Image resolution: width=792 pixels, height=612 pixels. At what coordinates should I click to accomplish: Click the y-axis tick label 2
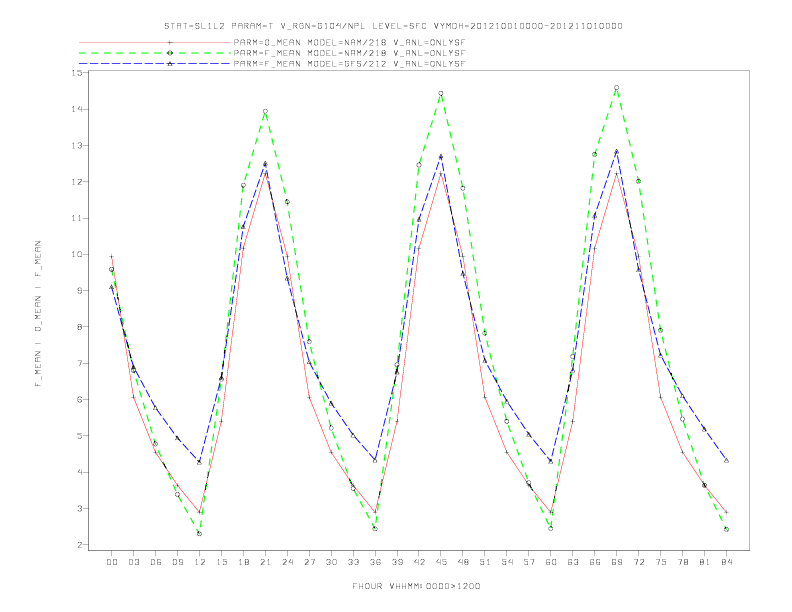click(80, 545)
